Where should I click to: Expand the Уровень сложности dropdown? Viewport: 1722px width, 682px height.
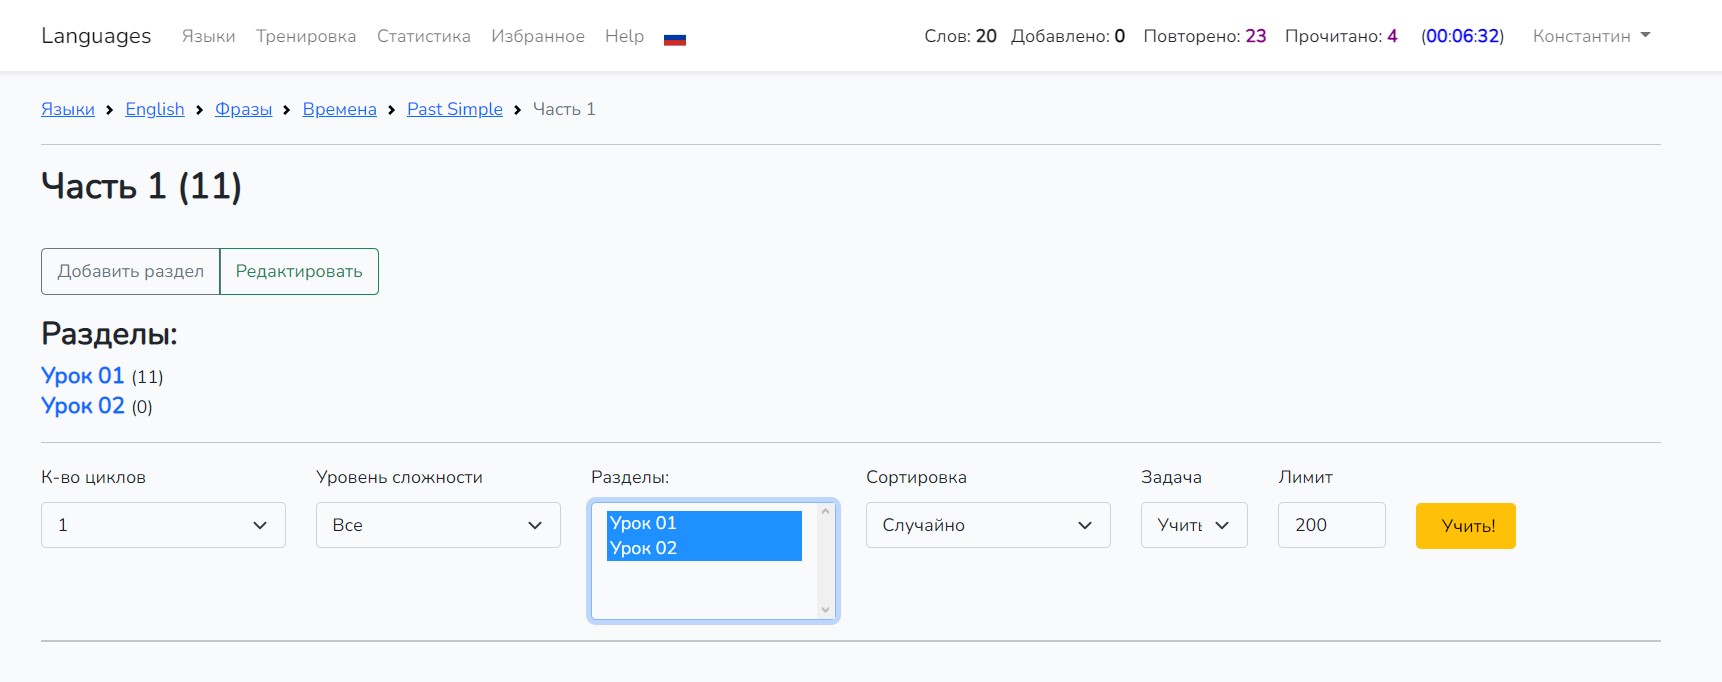(x=438, y=525)
